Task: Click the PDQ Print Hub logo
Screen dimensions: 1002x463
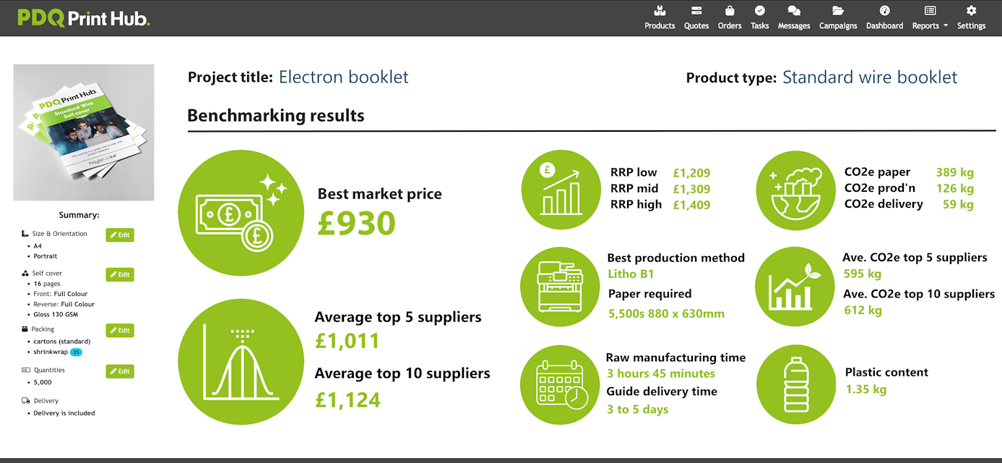Action: click(84, 18)
